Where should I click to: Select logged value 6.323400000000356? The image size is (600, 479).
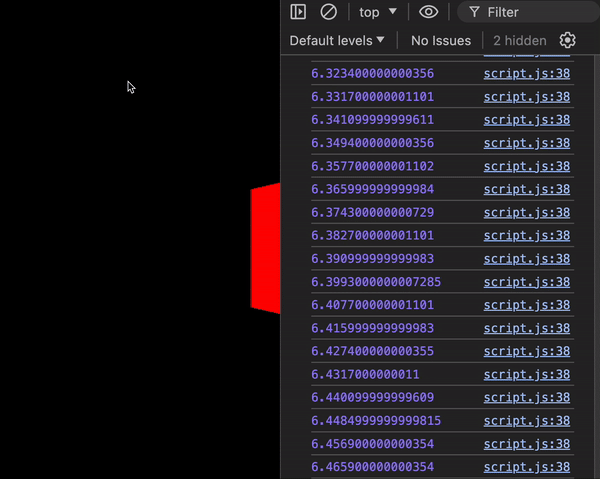coord(372,73)
